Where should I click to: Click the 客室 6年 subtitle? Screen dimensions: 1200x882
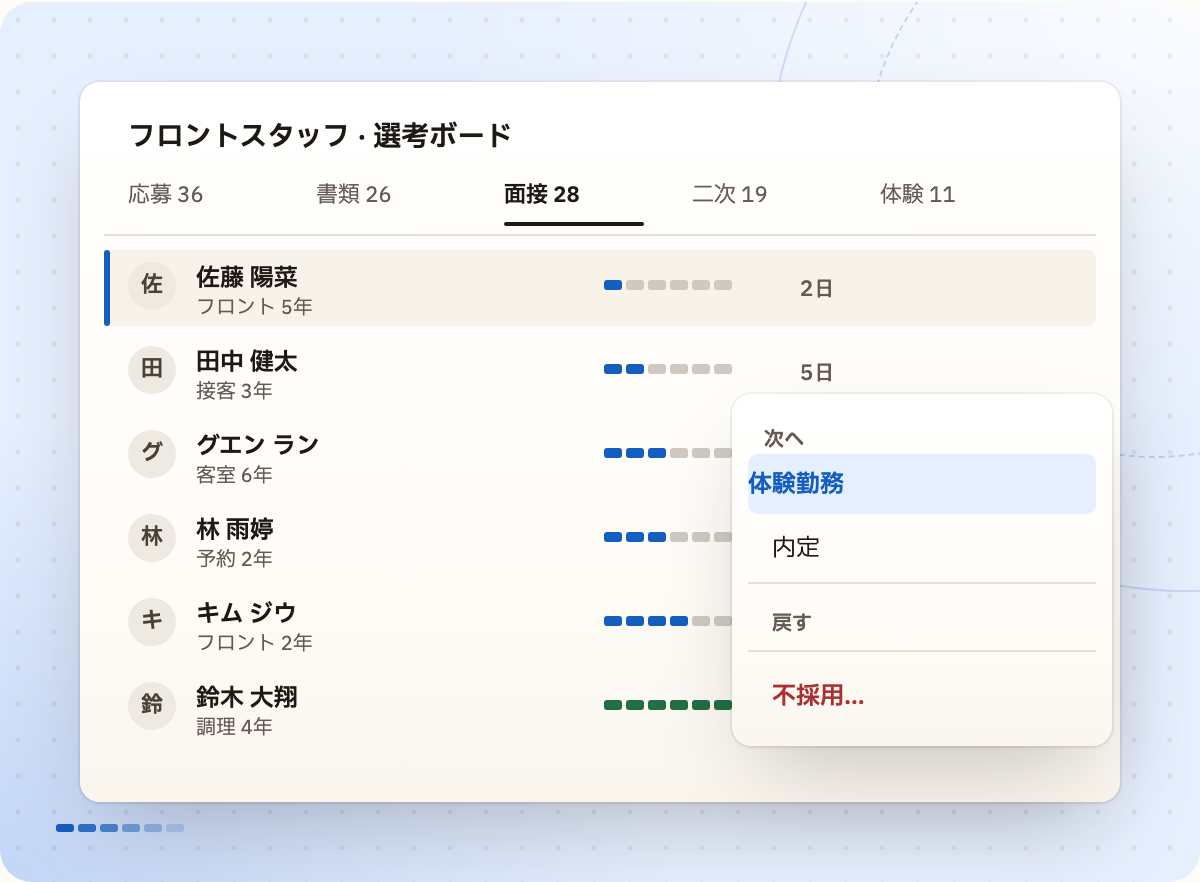[235, 475]
